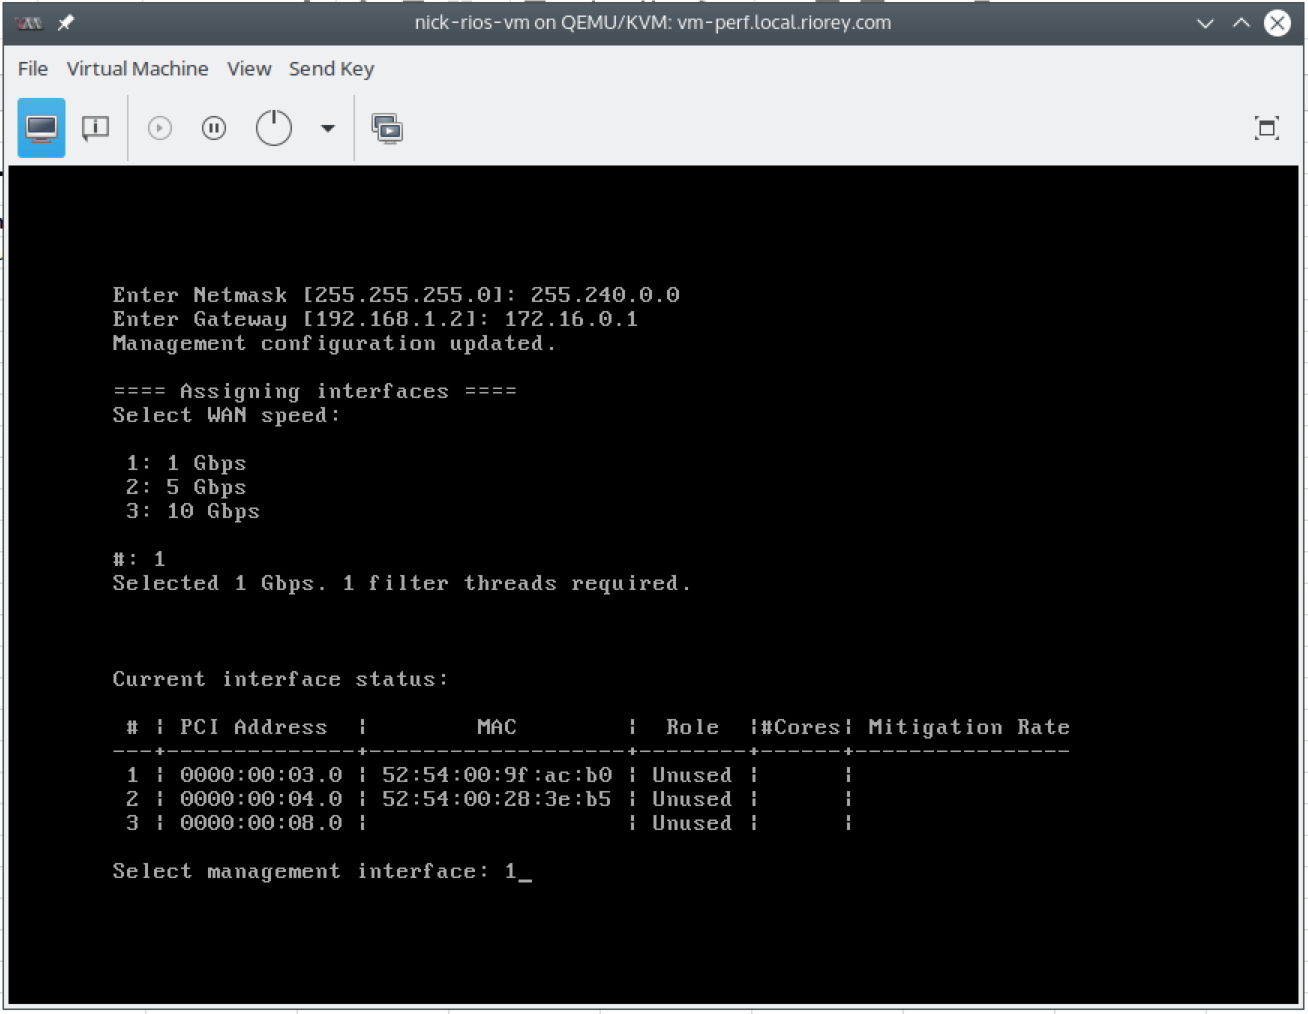
Task: Close the nick-rios-vm window
Action: click(1277, 23)
